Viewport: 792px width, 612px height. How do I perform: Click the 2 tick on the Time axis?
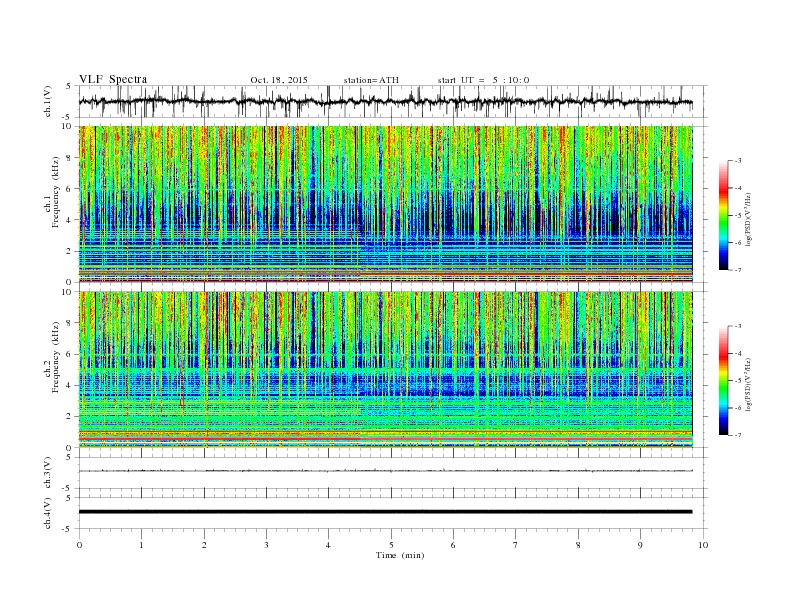click(x=204, y=545)
